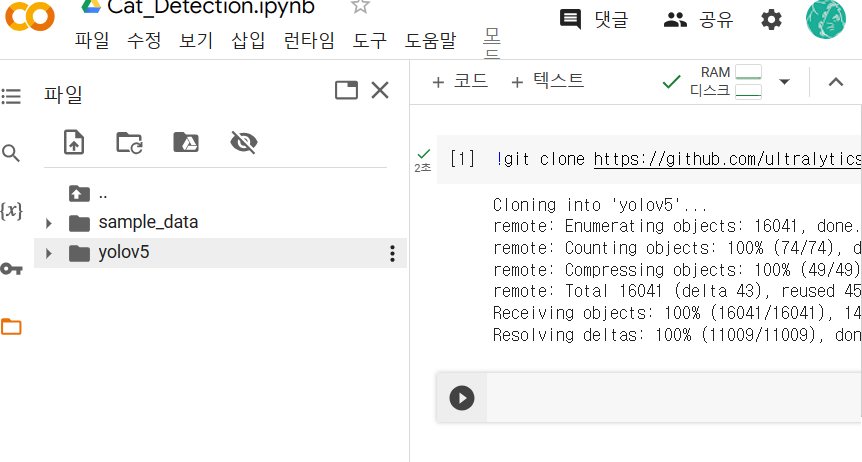Open the search sidebar icon
The width and height of the screenshot is (862, 462).
11,153
